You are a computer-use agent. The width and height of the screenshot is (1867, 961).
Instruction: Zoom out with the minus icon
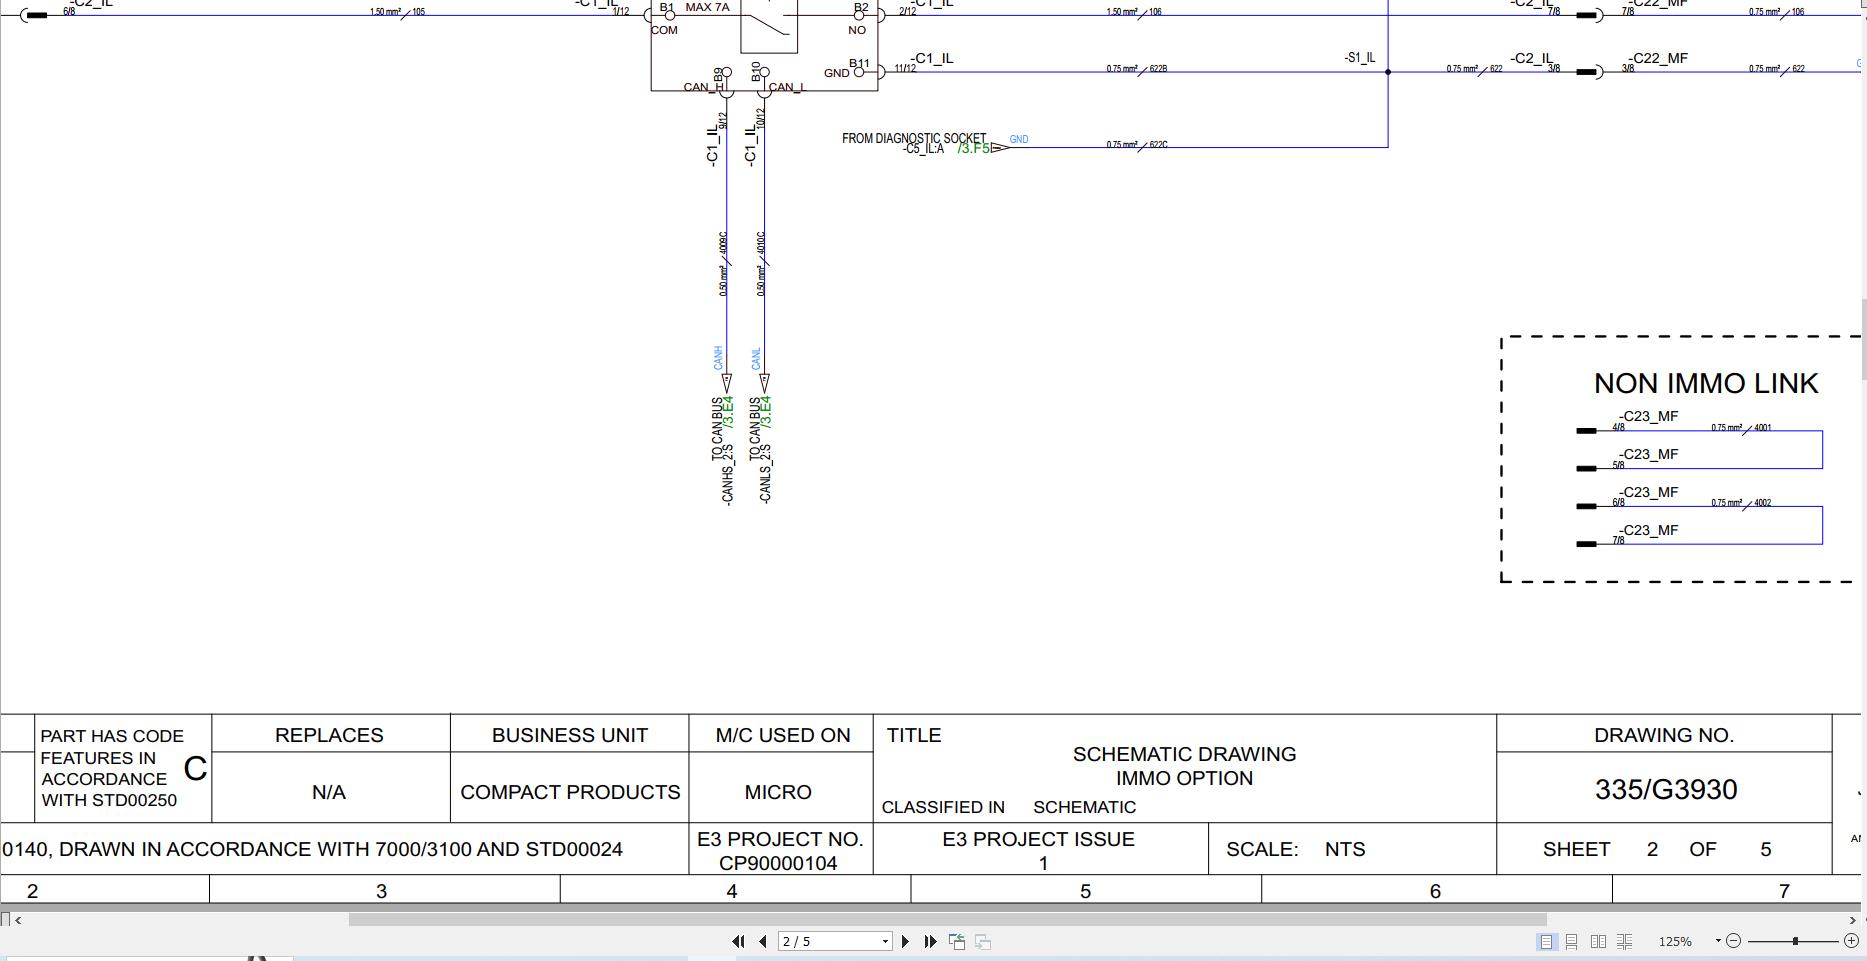(1733, 941)
